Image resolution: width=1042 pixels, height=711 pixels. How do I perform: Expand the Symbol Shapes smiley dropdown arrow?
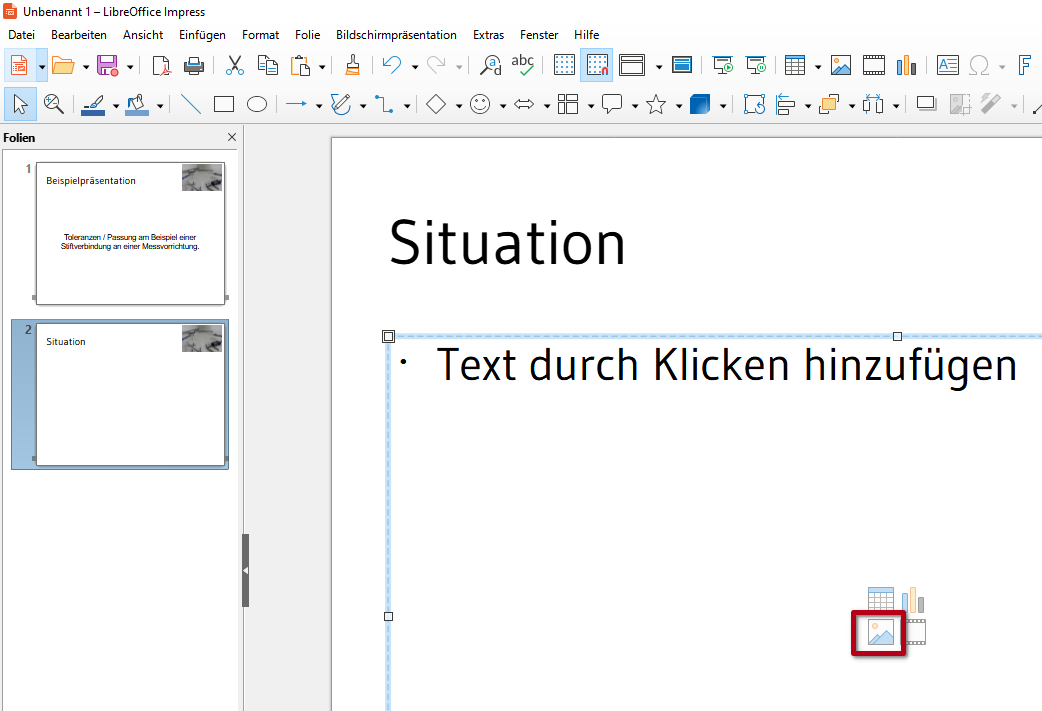click(x=502, y=105)
